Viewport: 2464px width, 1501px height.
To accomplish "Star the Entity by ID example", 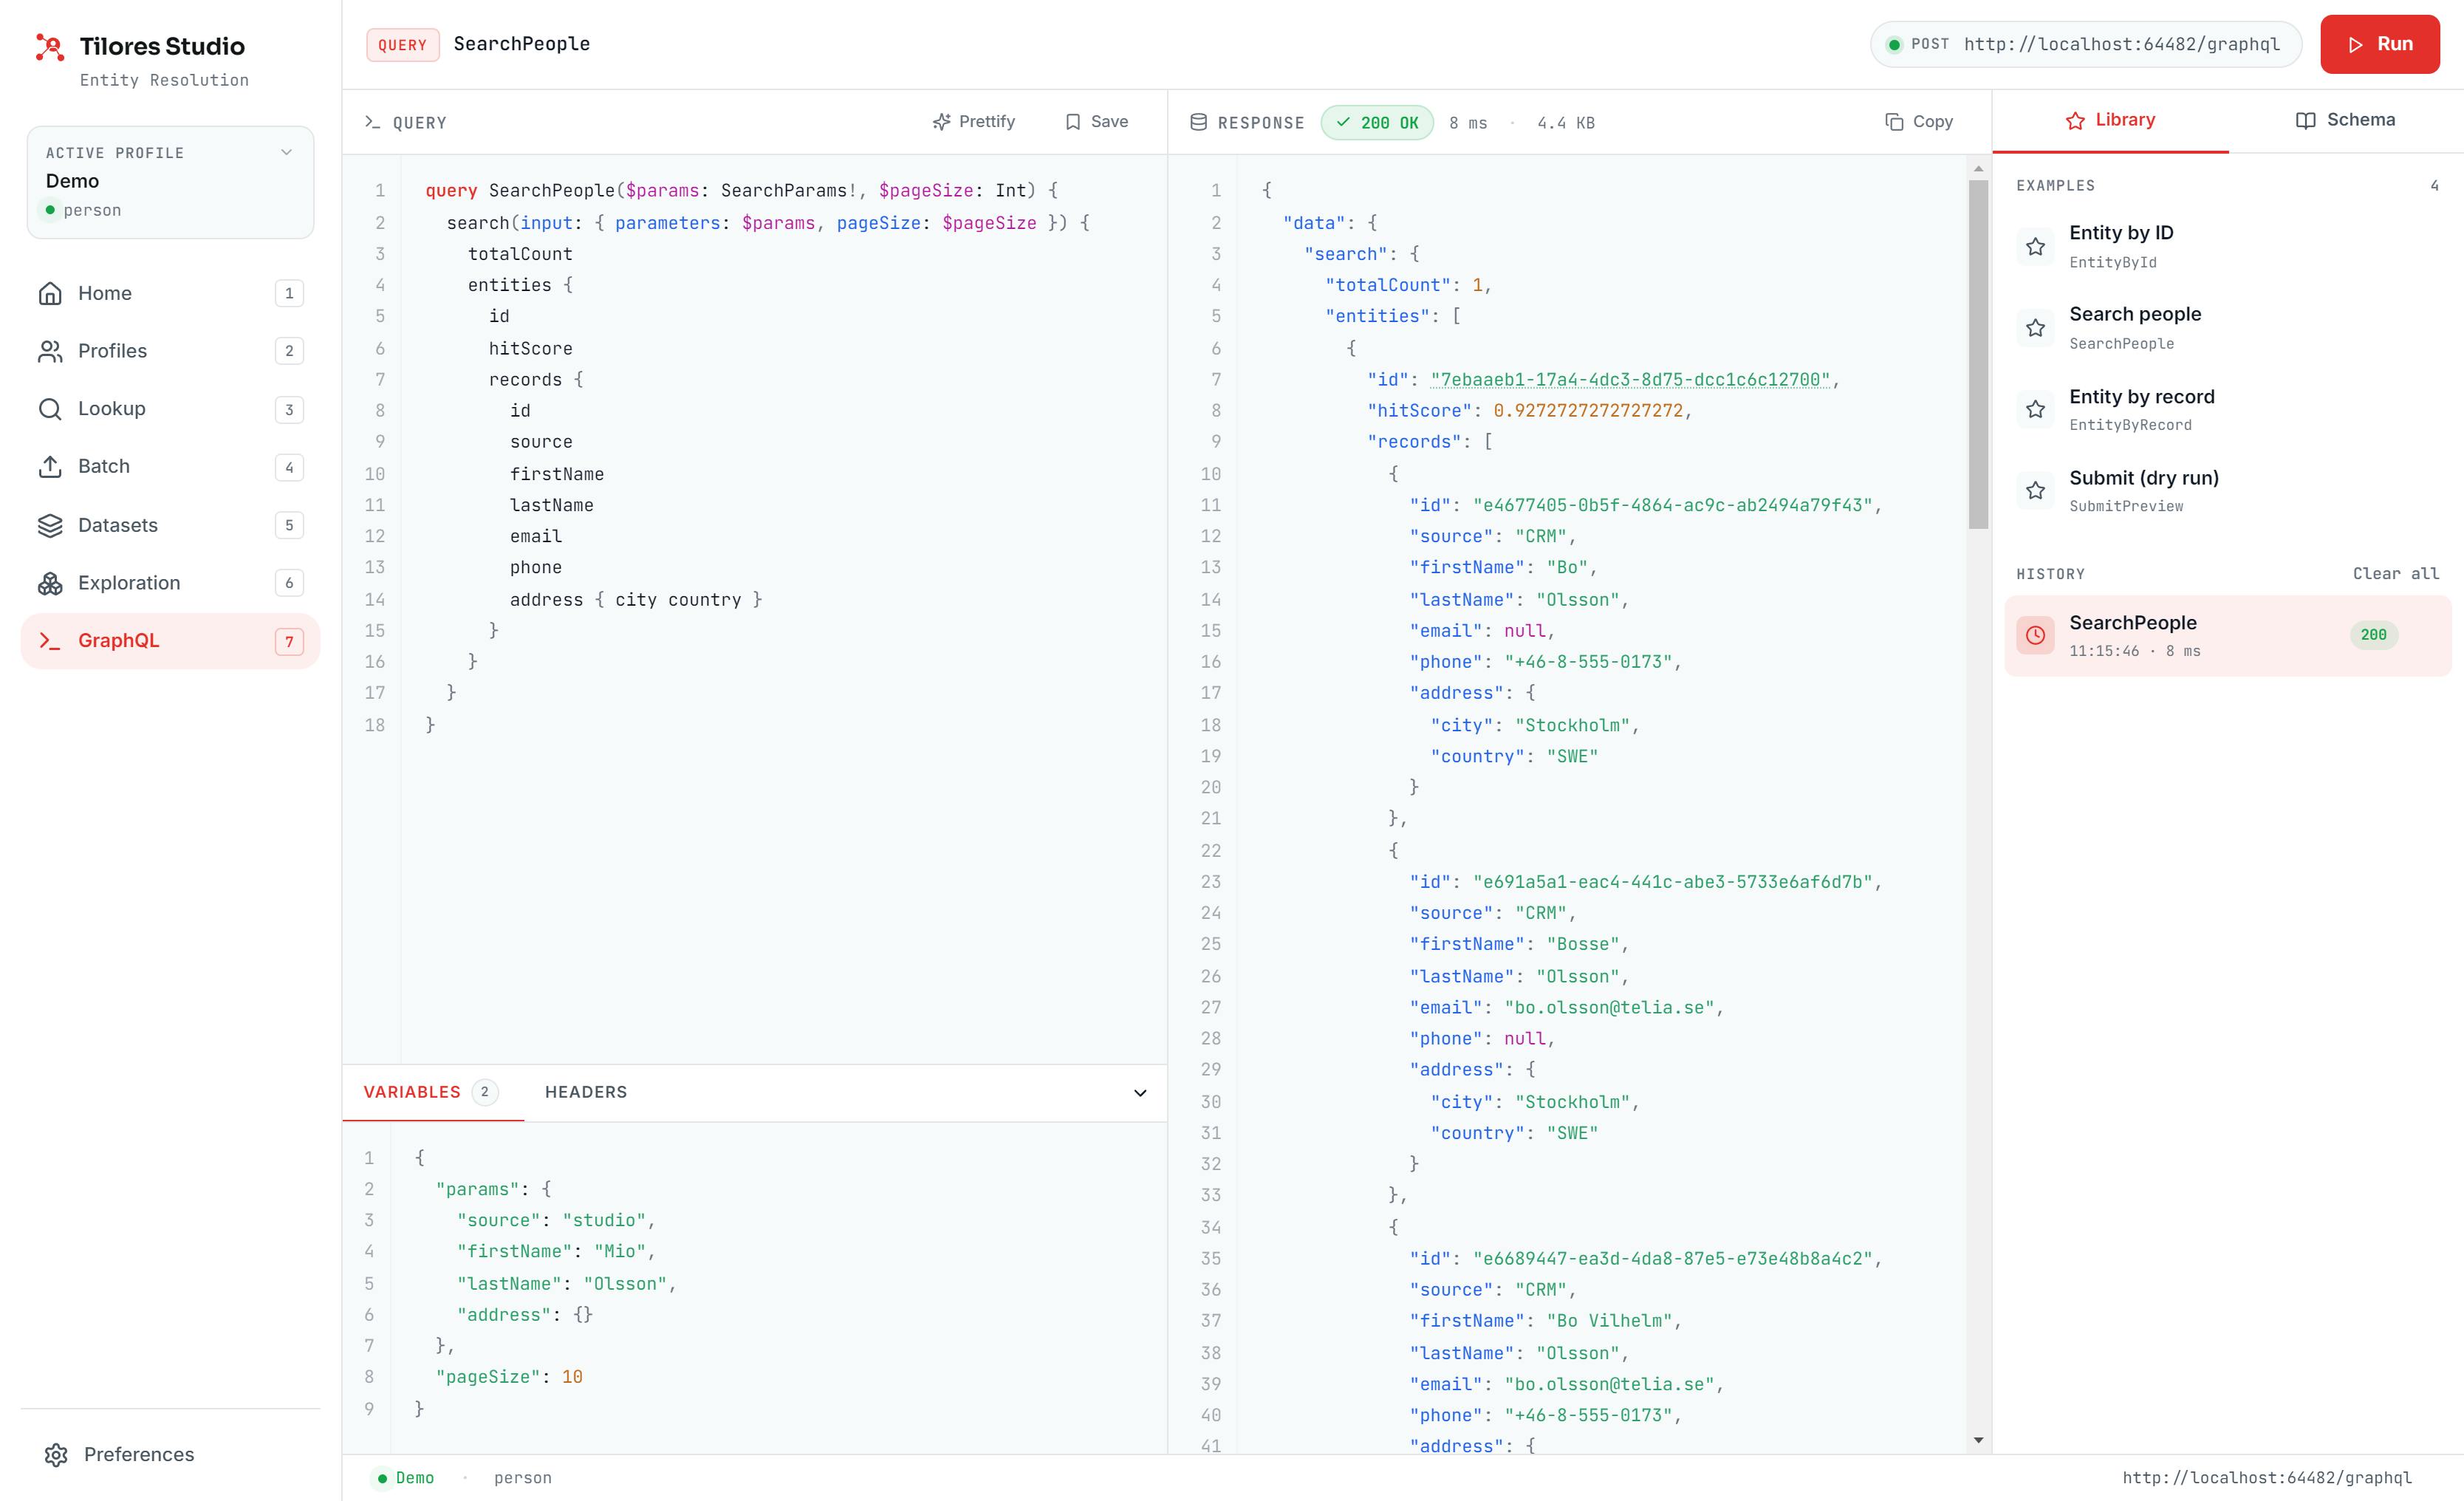I will [x=2035, y=247].
